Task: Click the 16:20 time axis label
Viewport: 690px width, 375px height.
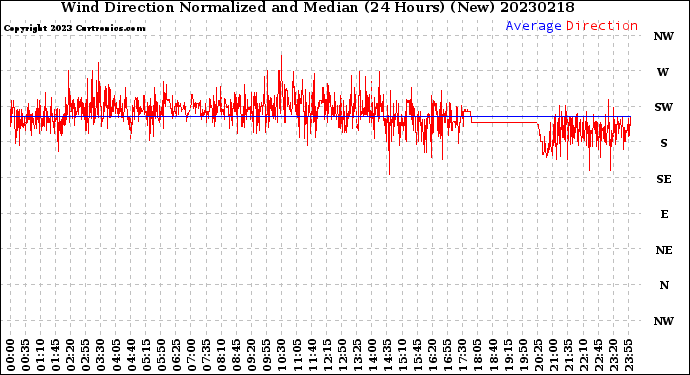Action: pos(432,355)
